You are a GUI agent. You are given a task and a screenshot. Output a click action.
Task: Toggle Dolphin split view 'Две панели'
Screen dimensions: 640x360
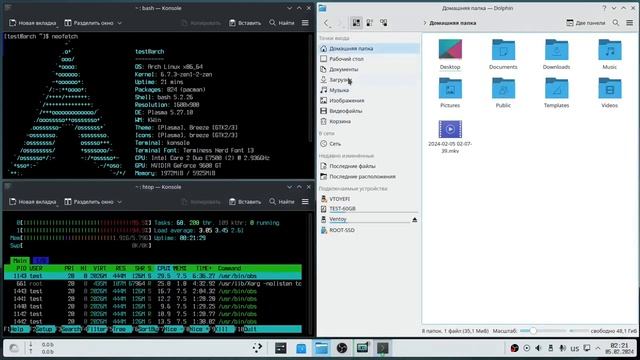tap(586, 23)
